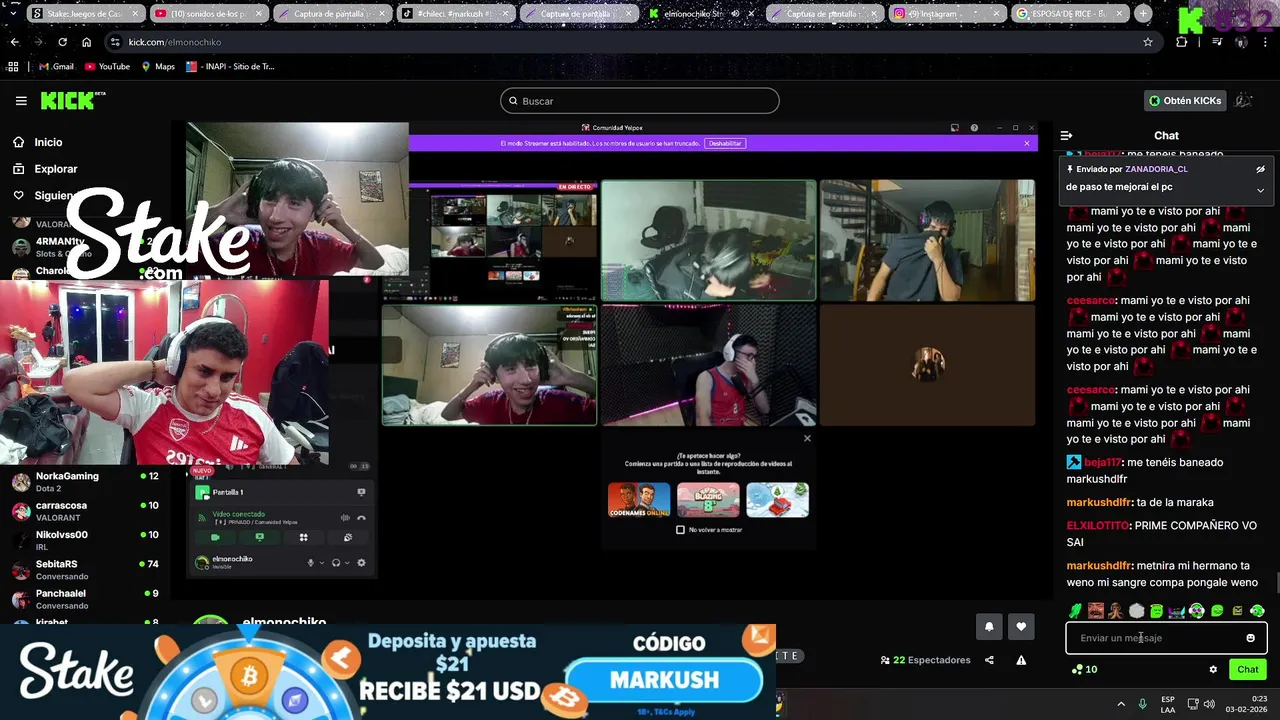
Task: Click ELXILOTITO username in chat
Action: pos(1098,526)
